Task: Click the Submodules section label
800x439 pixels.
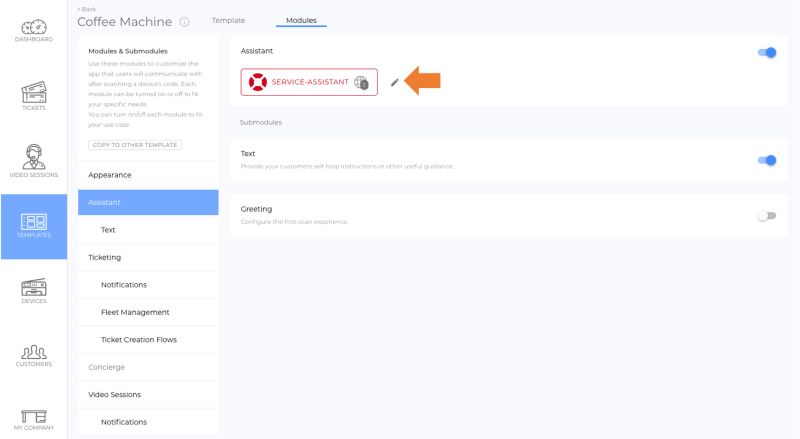Action: pyautogui.click(x=261, y=123)
